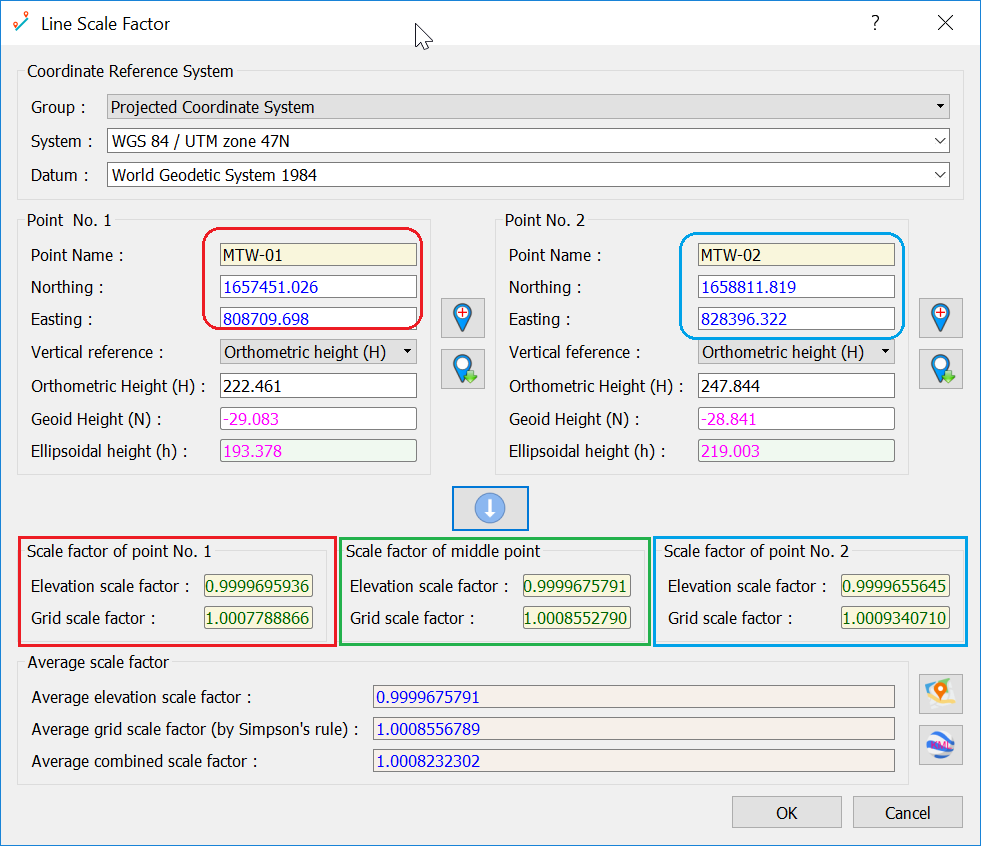Click the 'Scale factor of point No. 2' heading
This screenshot has height=846, width=981.
pos(756,551)
